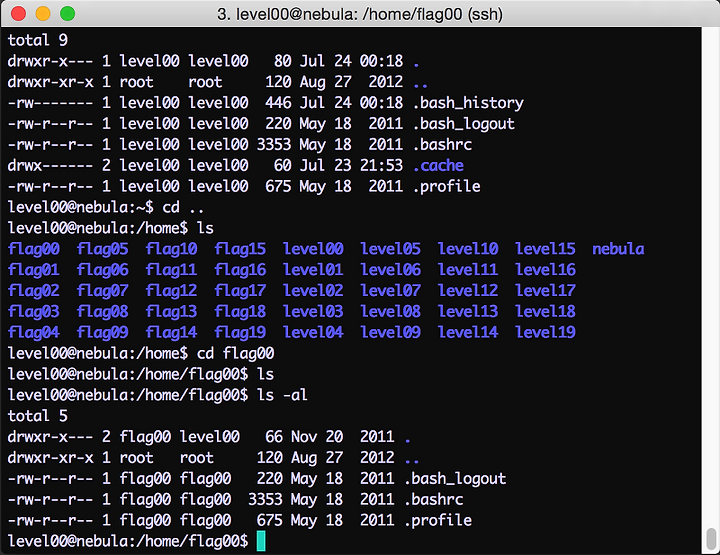
Task: Select the .bash_history file name
Action: [468, 103]
